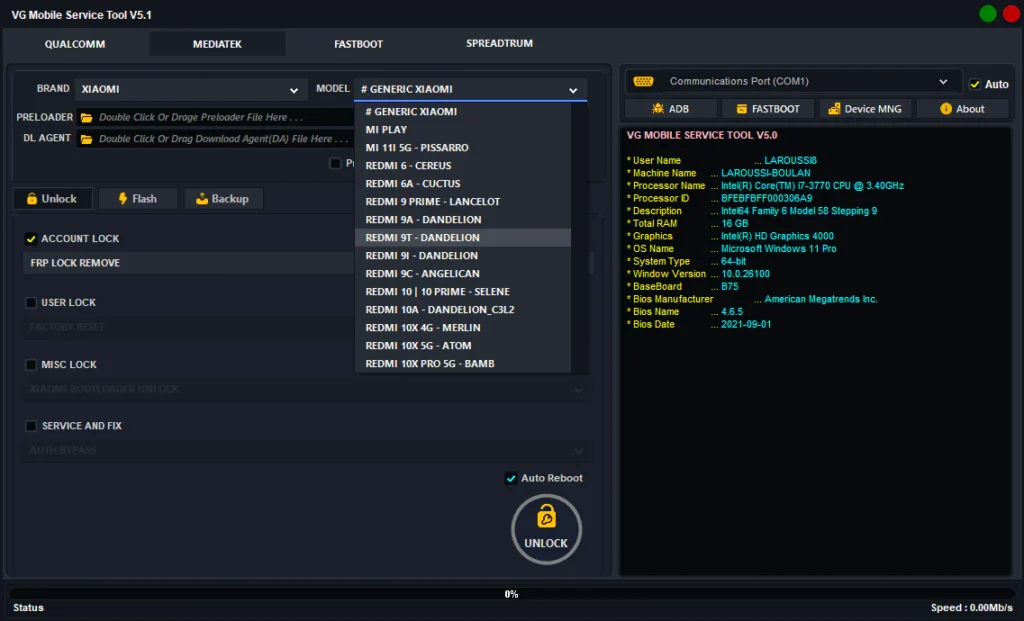Click the Bios Date line in log
The height and width of the screenshot is (621, 1024).
(x=699, y=325)
